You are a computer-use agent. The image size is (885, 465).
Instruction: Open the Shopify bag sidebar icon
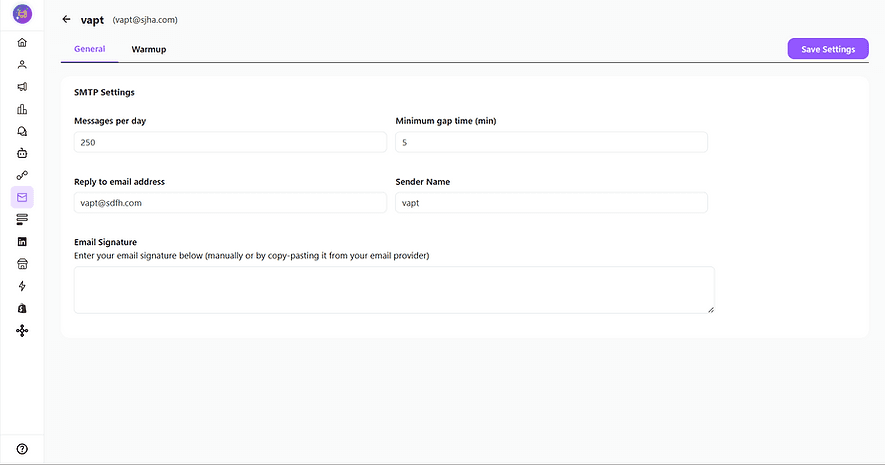tap(22, 308)
